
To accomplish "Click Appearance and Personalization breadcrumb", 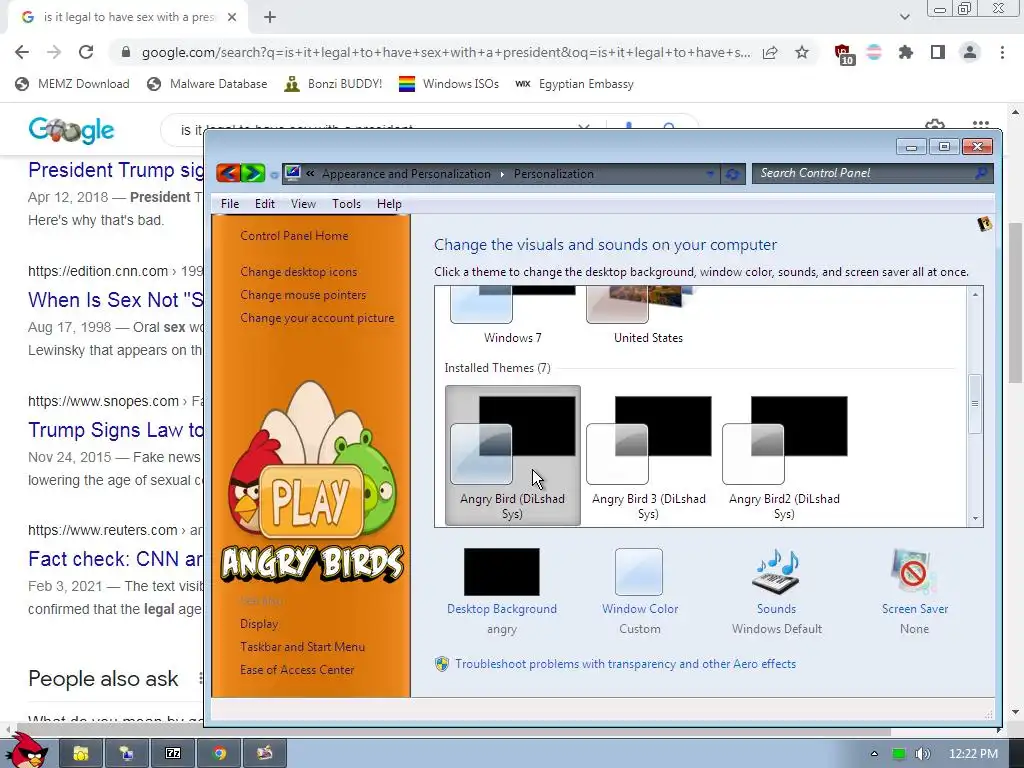I will [x=406, y=174].
